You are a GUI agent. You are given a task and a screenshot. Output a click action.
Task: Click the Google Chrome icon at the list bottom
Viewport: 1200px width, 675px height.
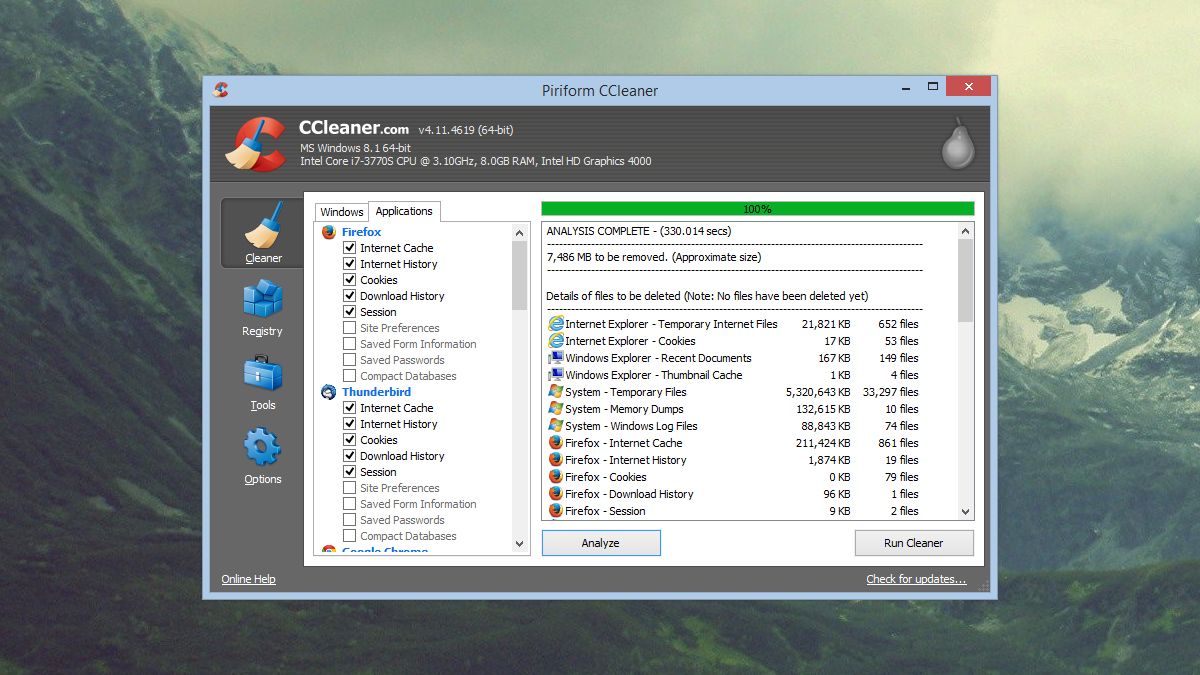[330, 551]
